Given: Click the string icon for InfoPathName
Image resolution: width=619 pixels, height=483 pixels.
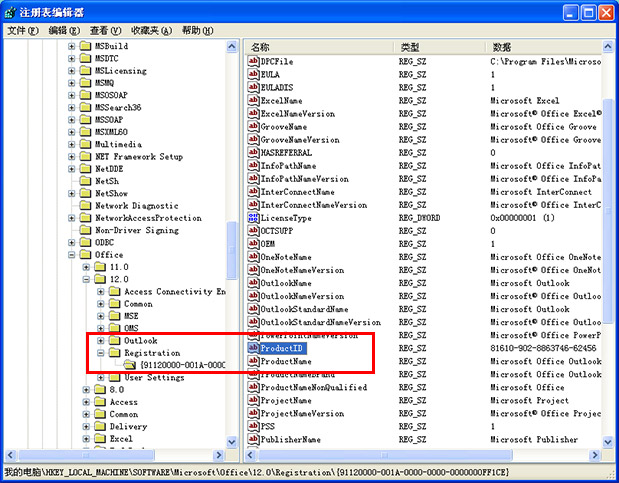Looking at the screenshot, I should 253,165.
